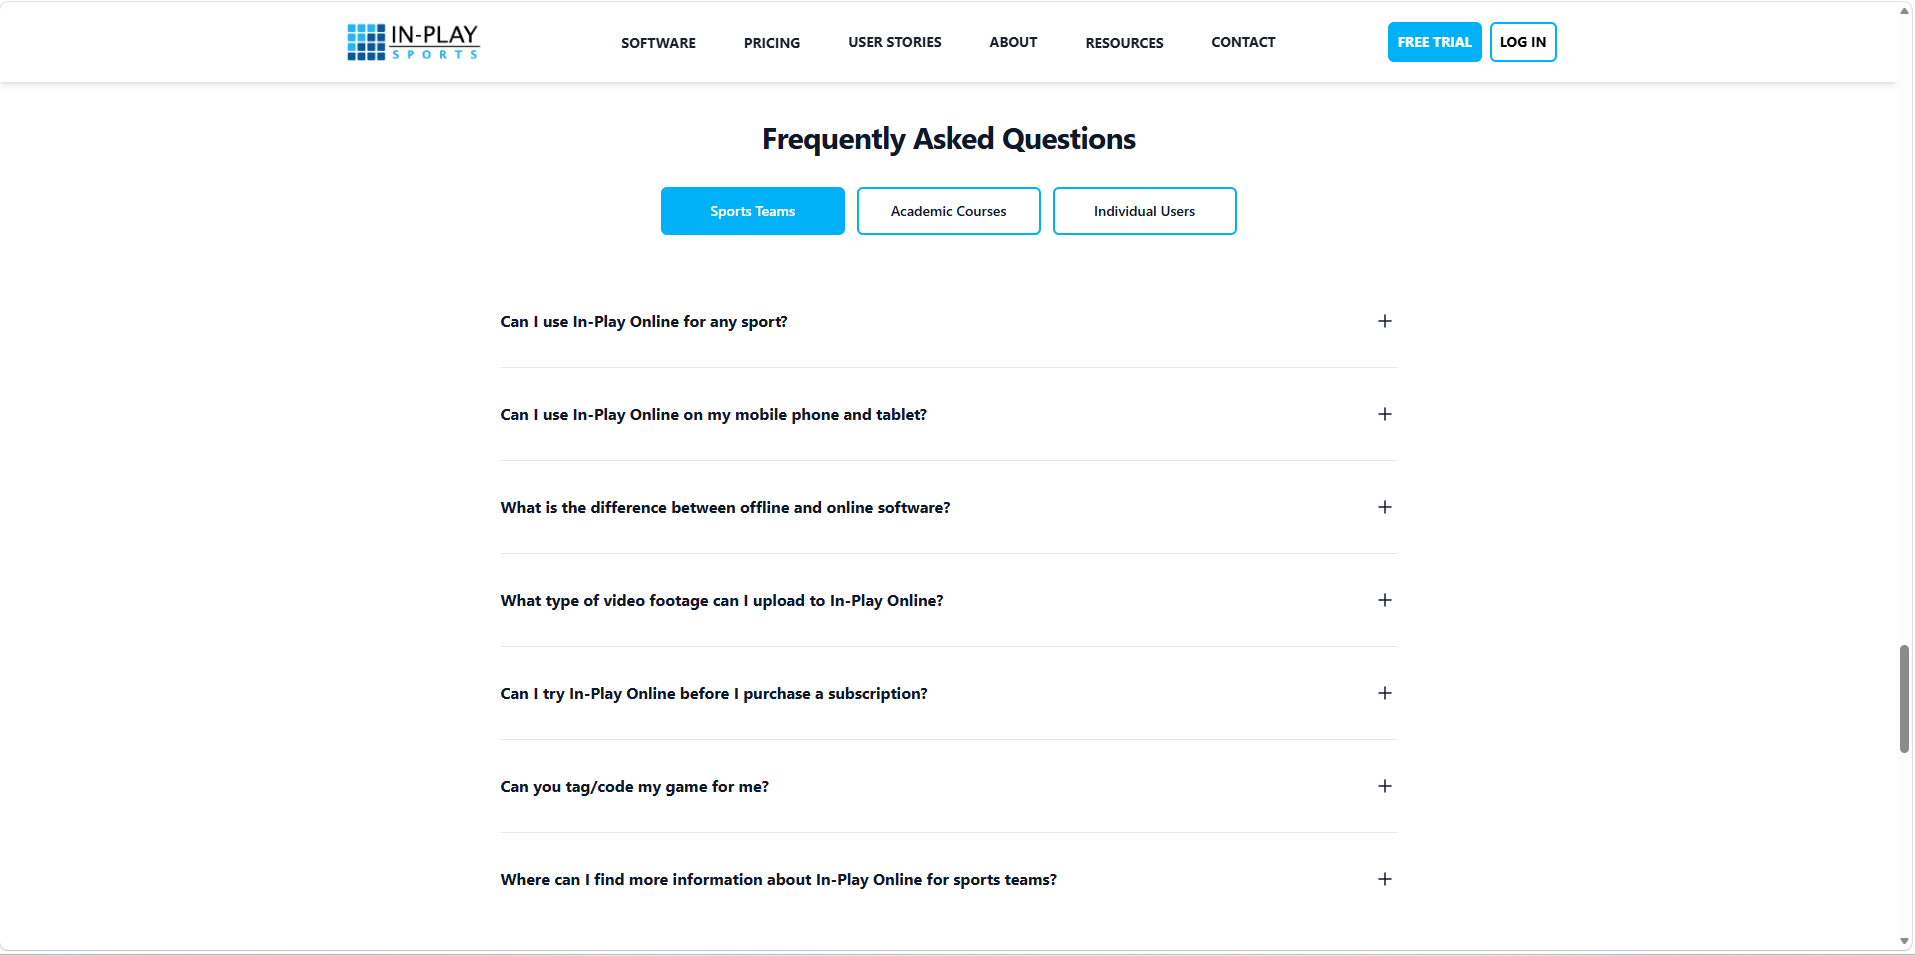Open the ABOUT page

click(1013, 42)
